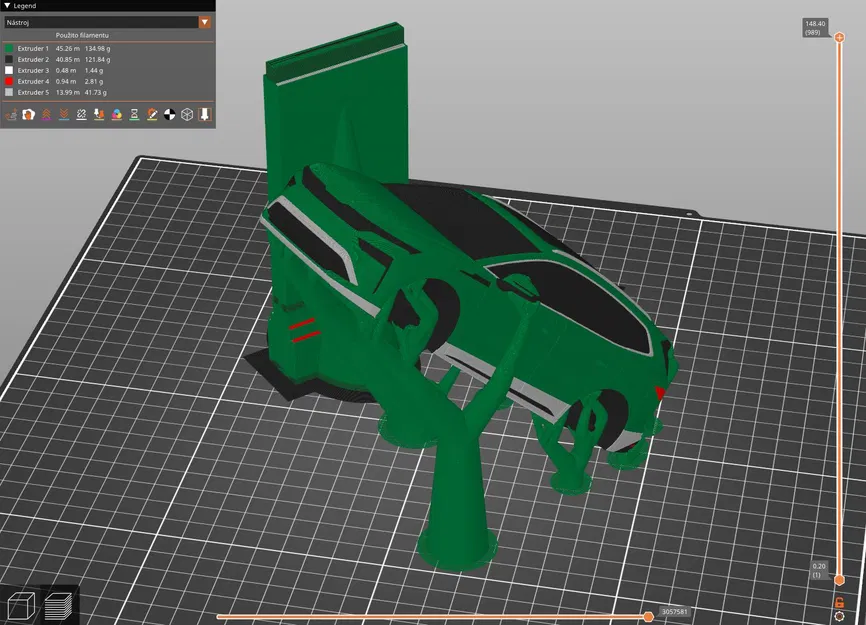866x625 pixels.
Task: Switch to 3D editor view cube icon
Action: pos(21,605)
